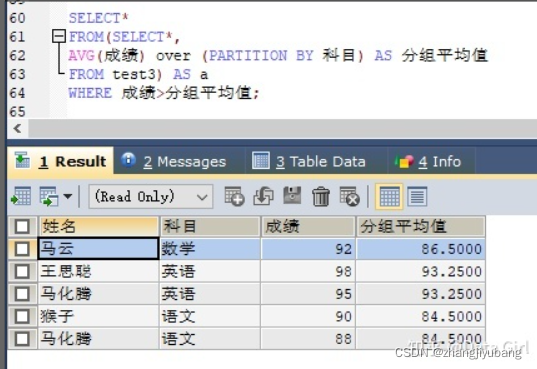Select the cell 马云

pyautogui.click(x=98, y=248)
